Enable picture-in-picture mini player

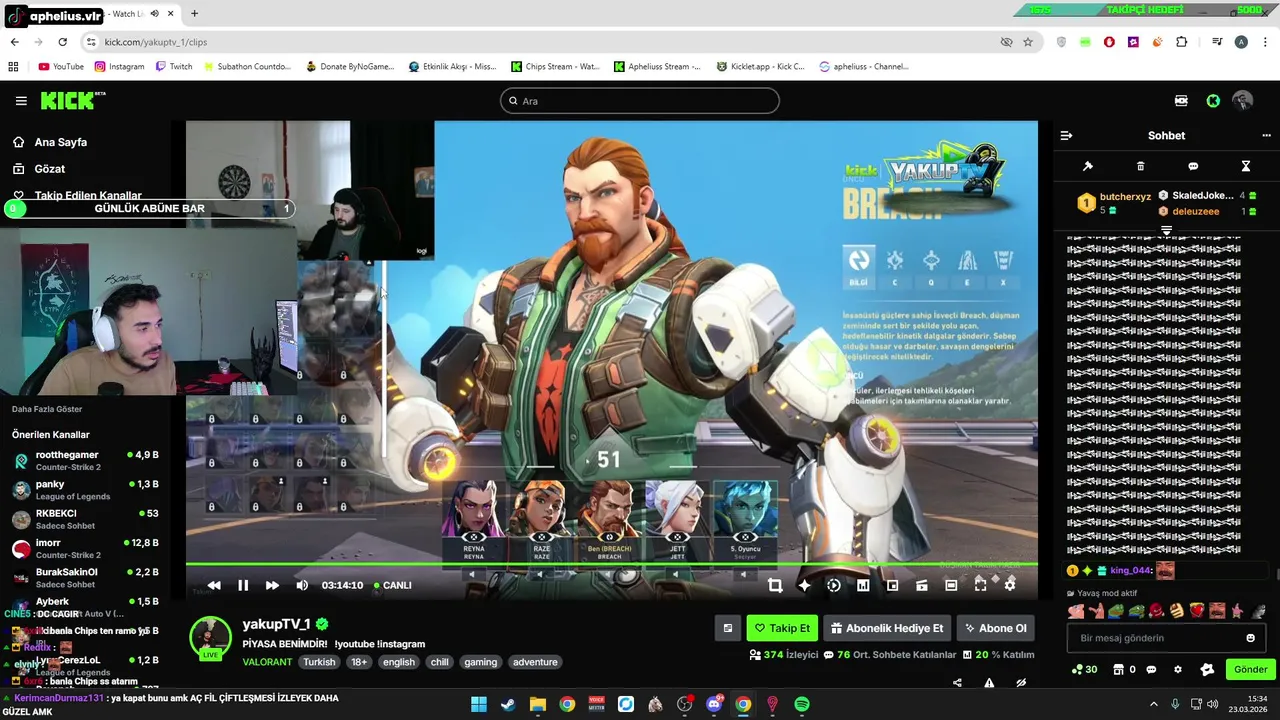(x=893, y=585)
